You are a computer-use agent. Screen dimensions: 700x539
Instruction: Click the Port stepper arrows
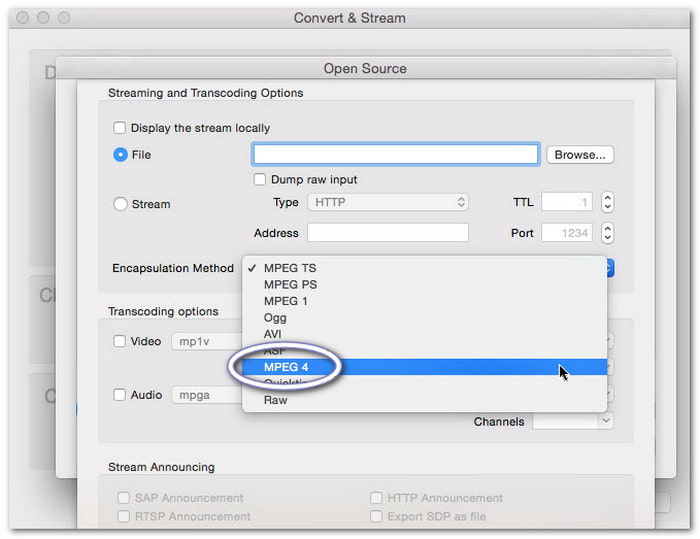pyautogui.click(x=607, y=233)
